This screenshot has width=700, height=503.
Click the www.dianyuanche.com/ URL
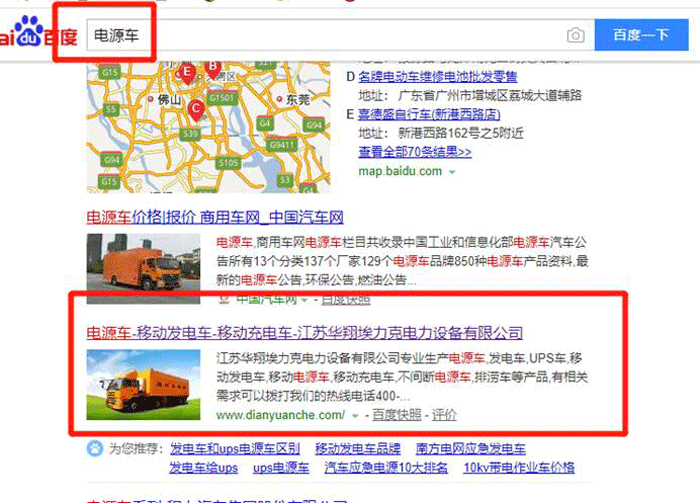[280, 415]
